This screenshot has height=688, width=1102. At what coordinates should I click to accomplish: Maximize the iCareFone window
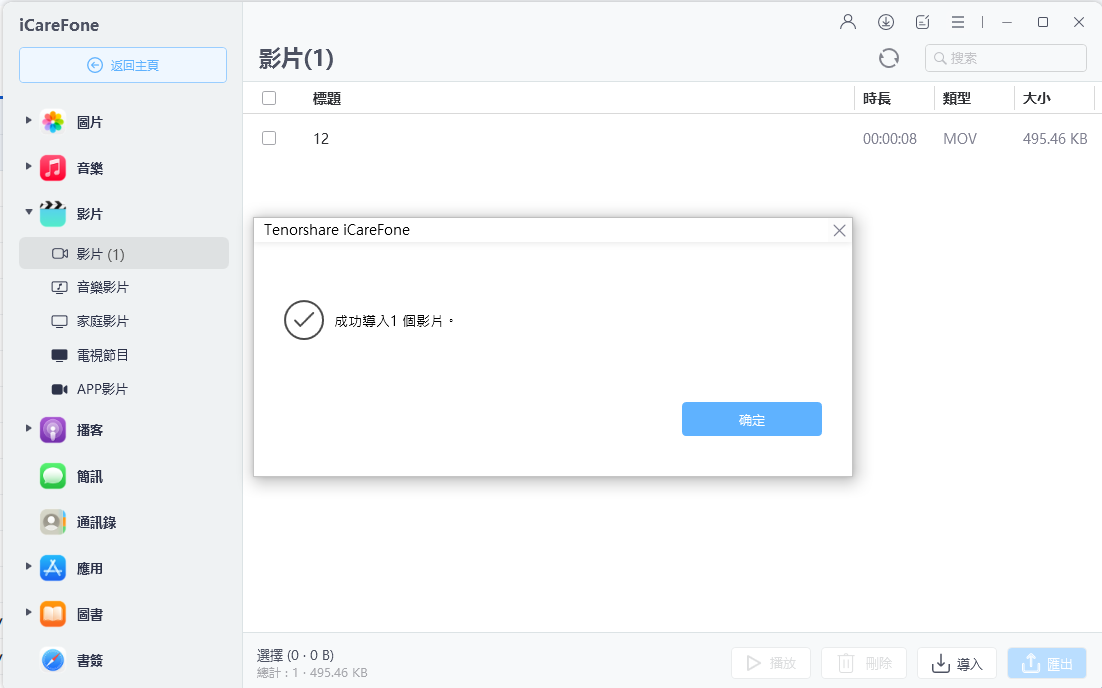point(1043,22)
